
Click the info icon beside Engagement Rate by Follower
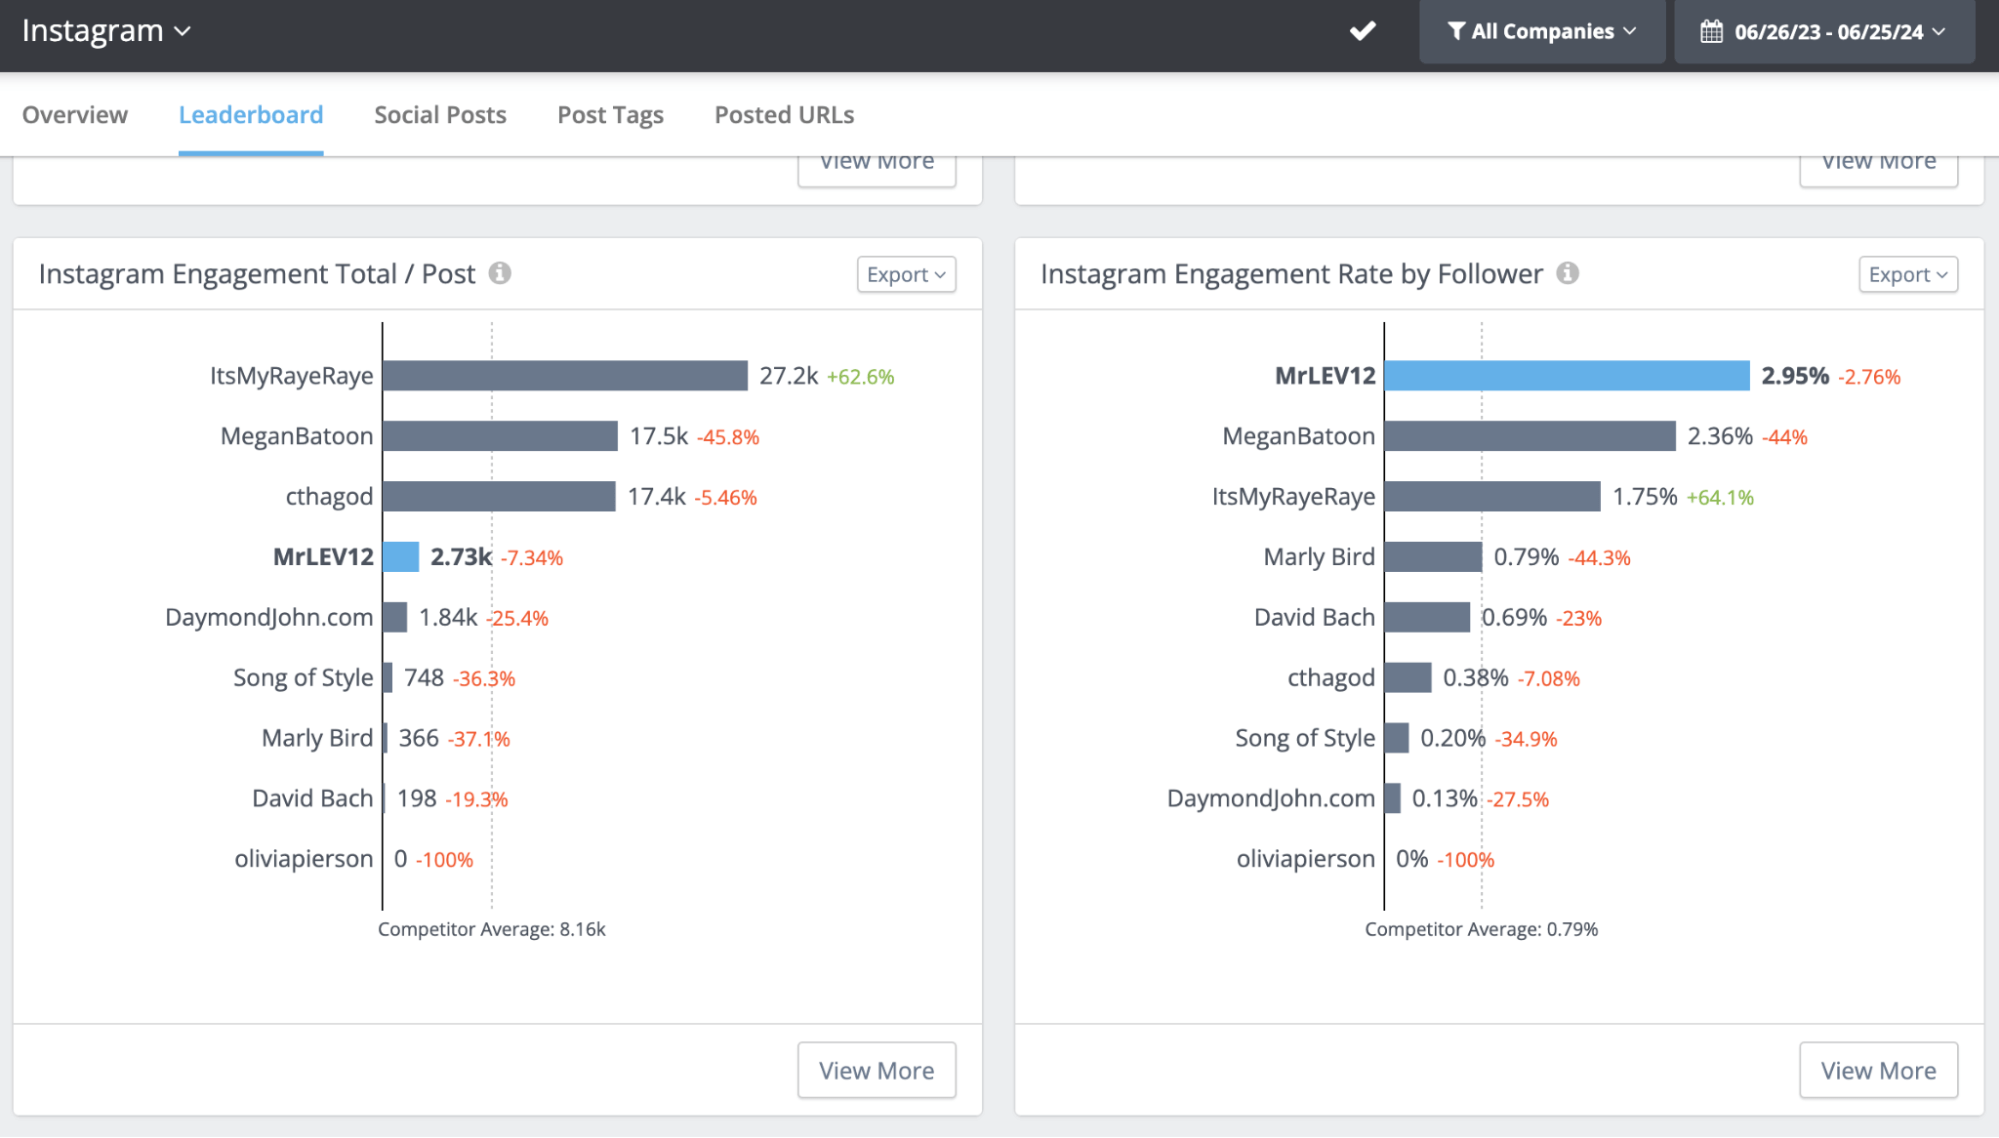click(1568, 272)
